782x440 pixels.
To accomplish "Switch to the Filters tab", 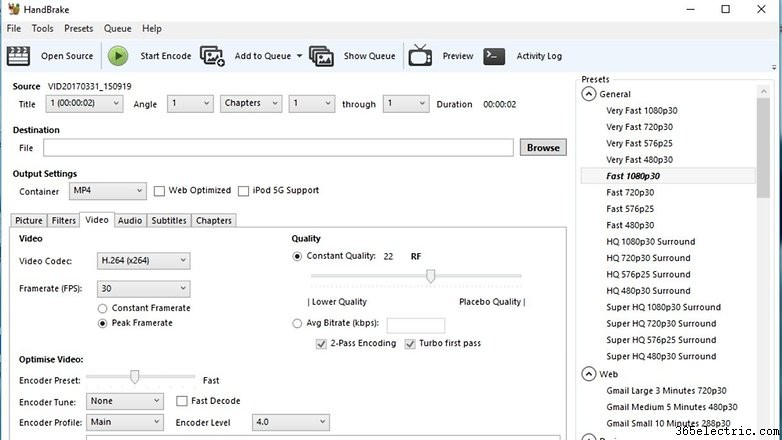I will click(x=64, y=220).
